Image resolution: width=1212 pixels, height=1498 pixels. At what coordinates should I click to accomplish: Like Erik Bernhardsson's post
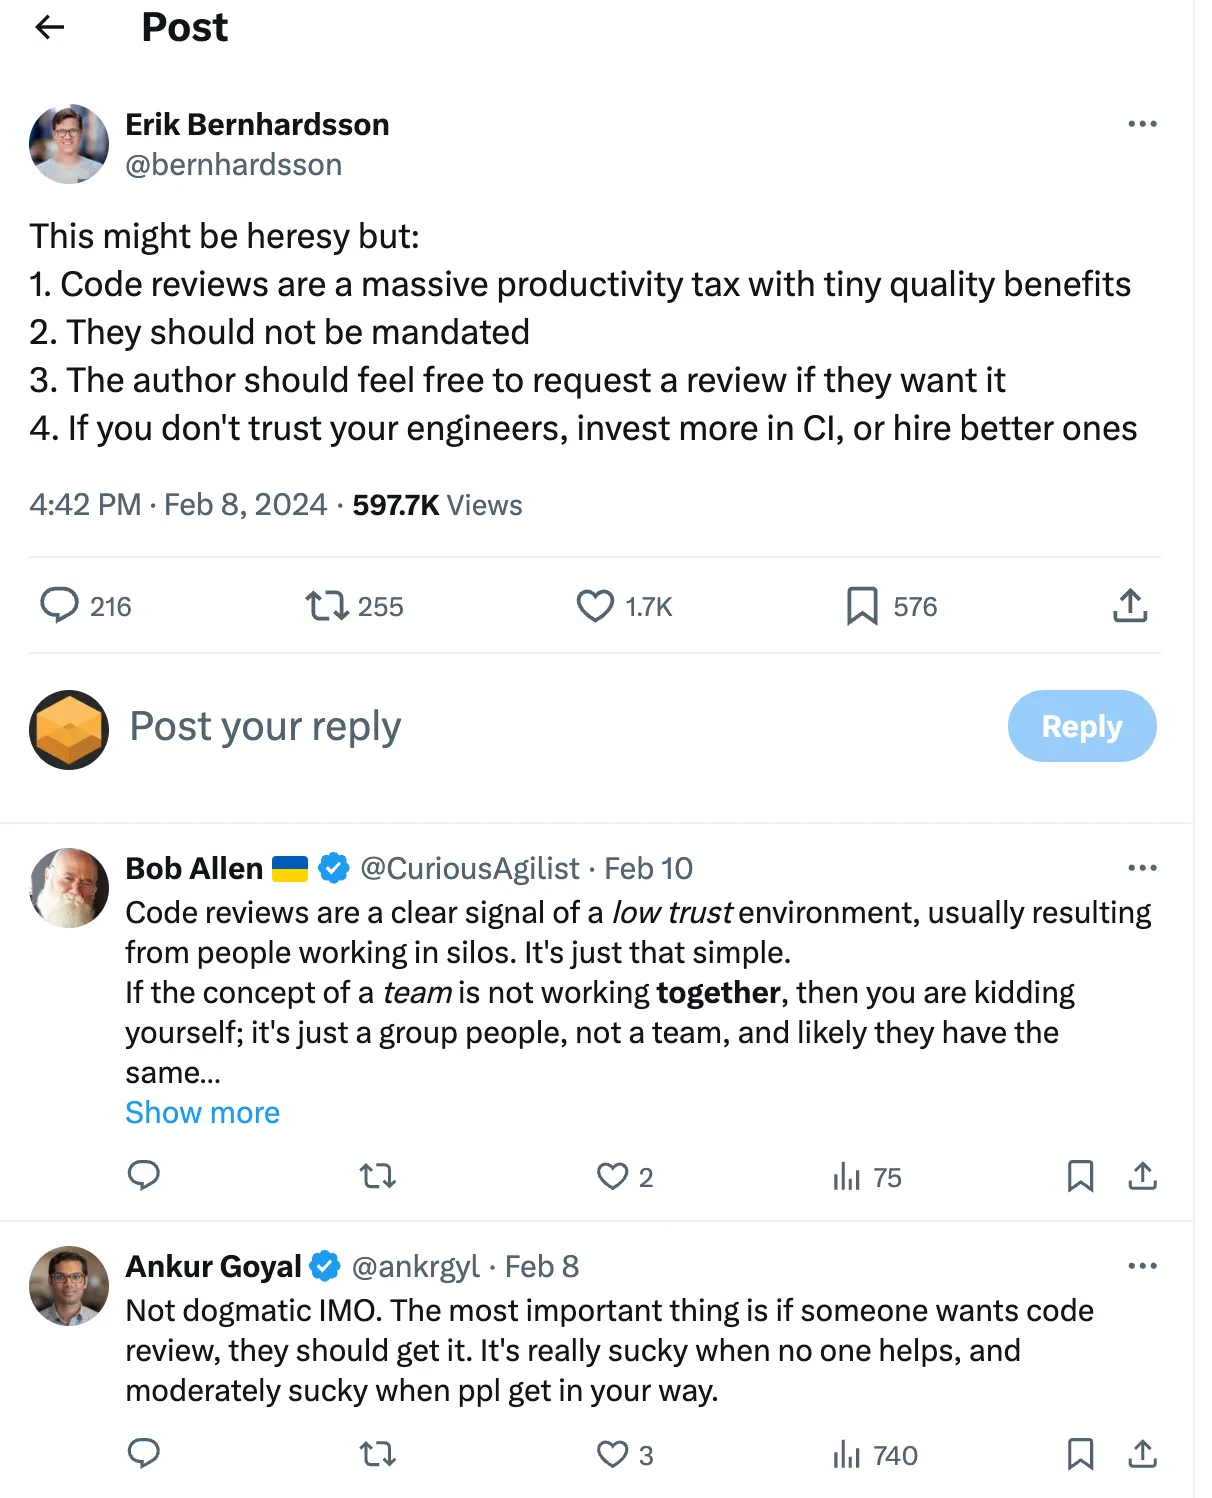[594, 605]
